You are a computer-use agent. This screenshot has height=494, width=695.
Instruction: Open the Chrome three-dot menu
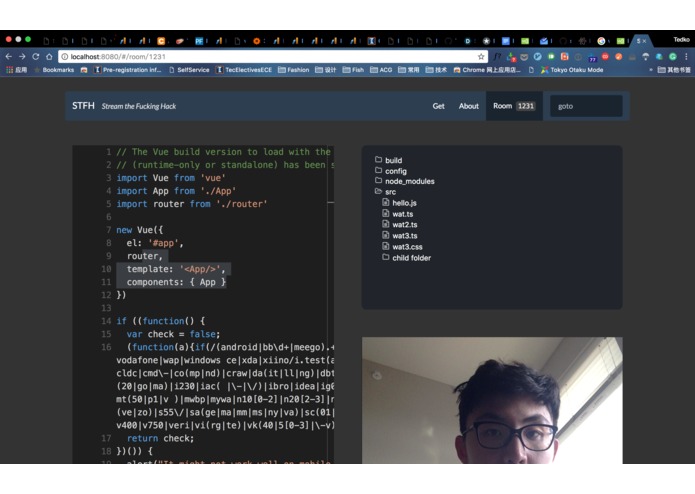click(686, 57)
